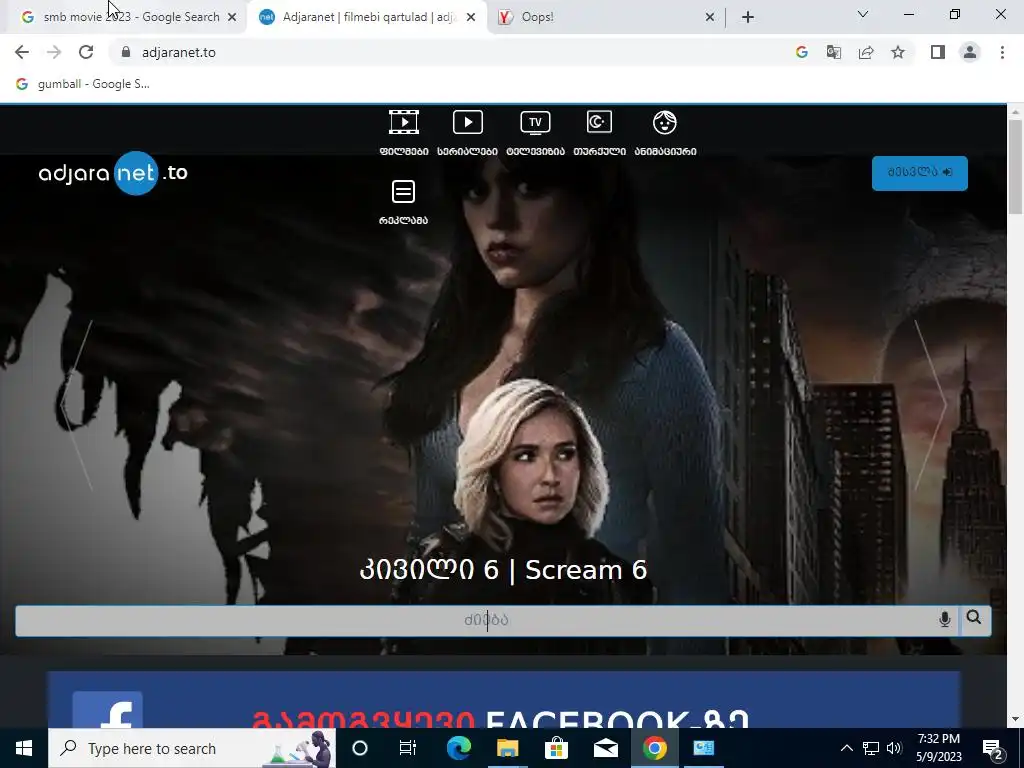The image size is (1024, 768).
Task: Open the volume control tray icon
Action: pyautogui.click(x=894, y=748)
